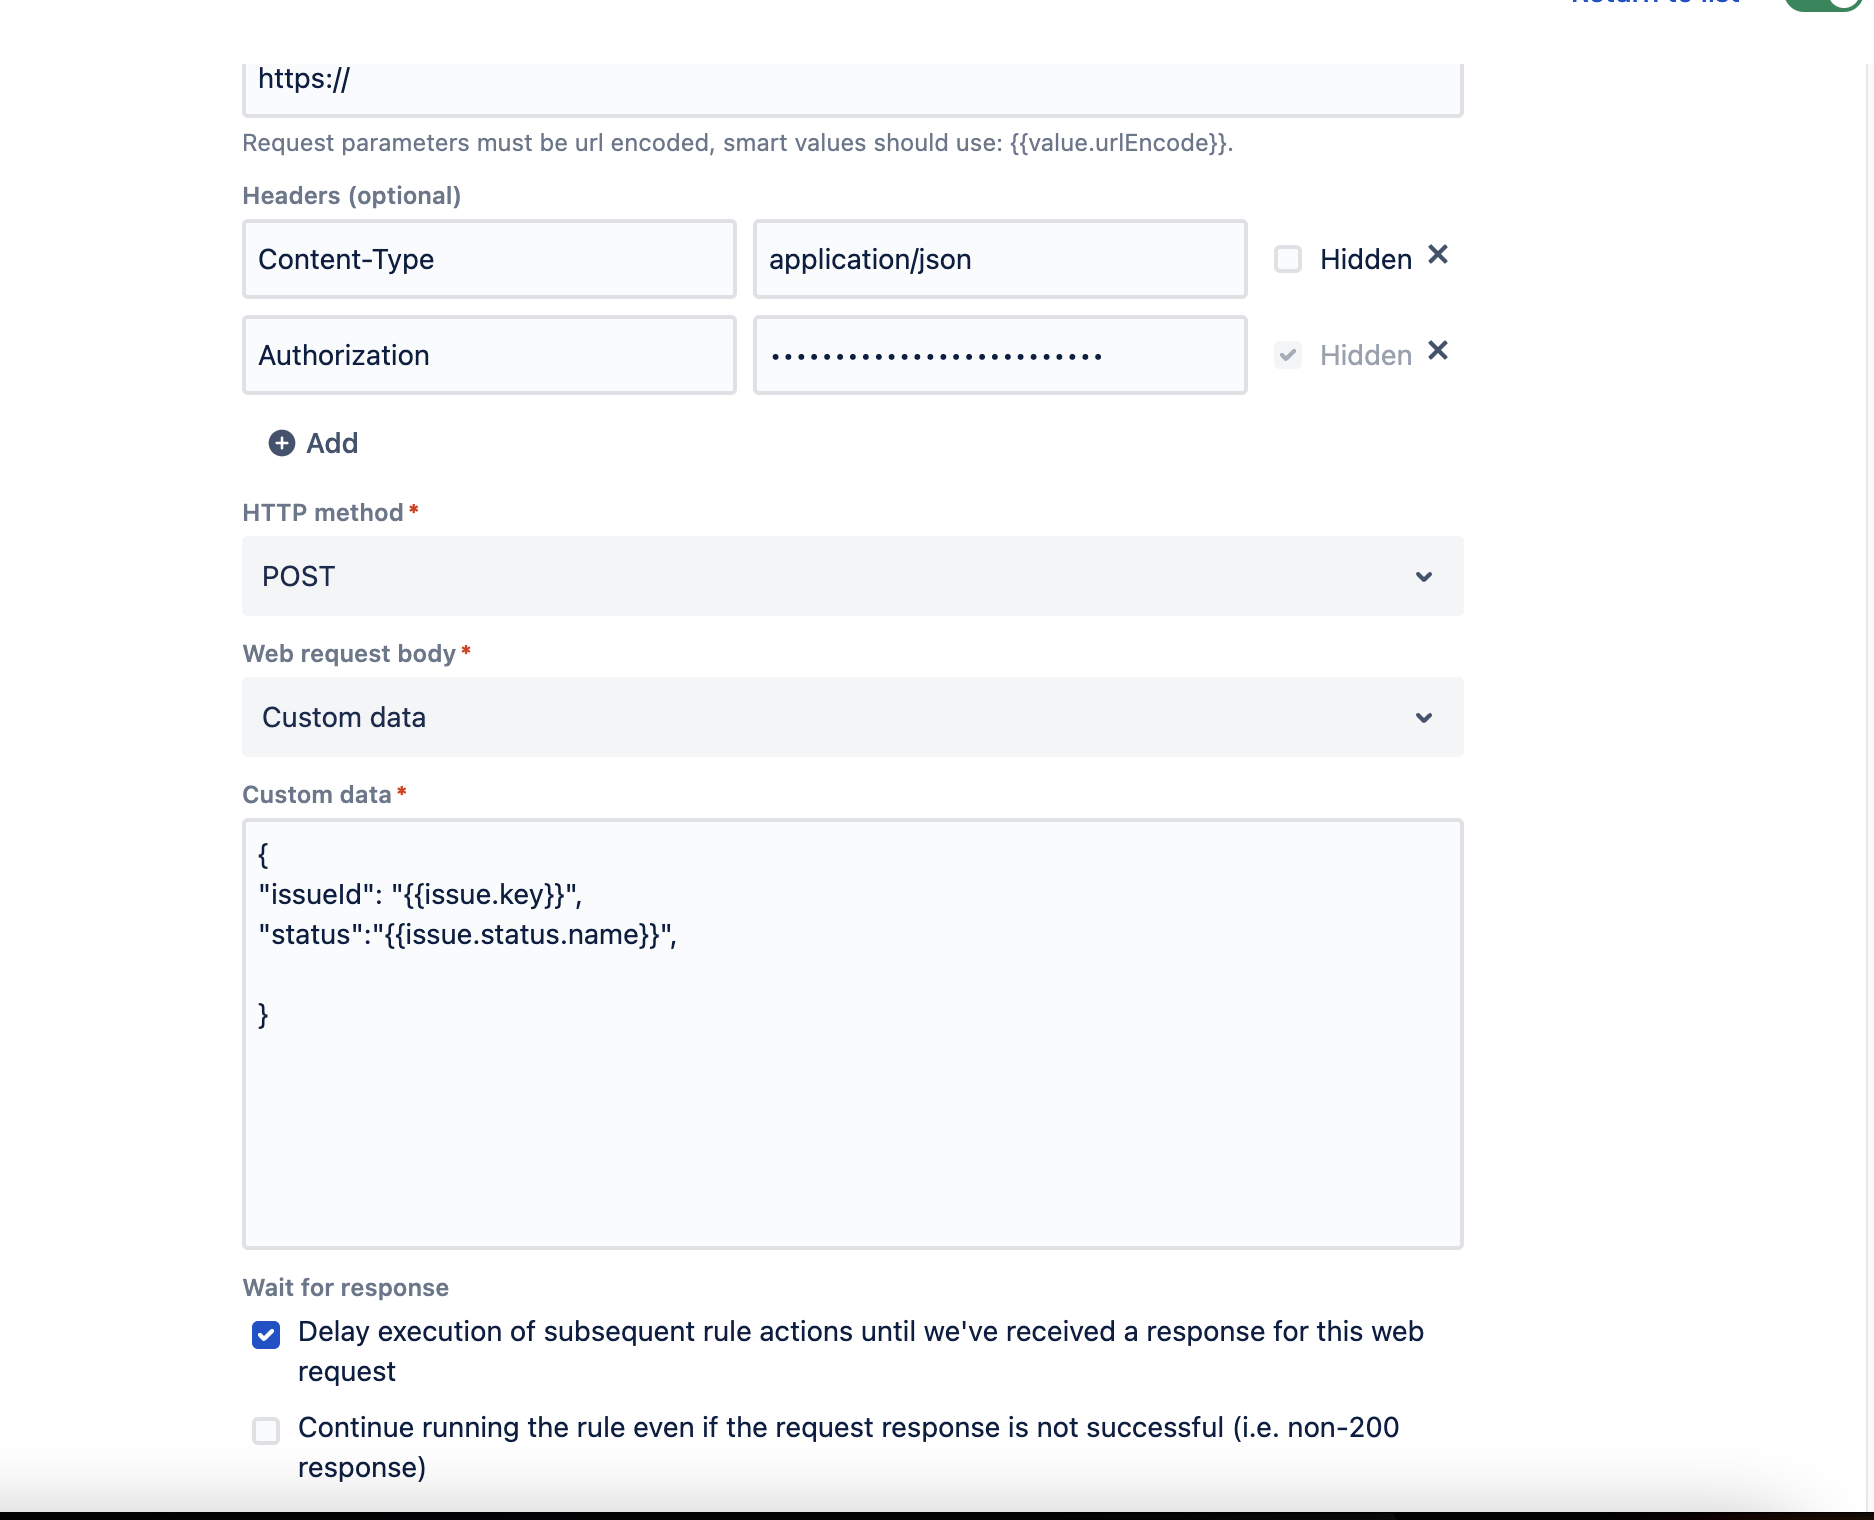The image size is (1874, 1520).
Task: Change POST to another HTTP method
Action: [x=852, y=576]
